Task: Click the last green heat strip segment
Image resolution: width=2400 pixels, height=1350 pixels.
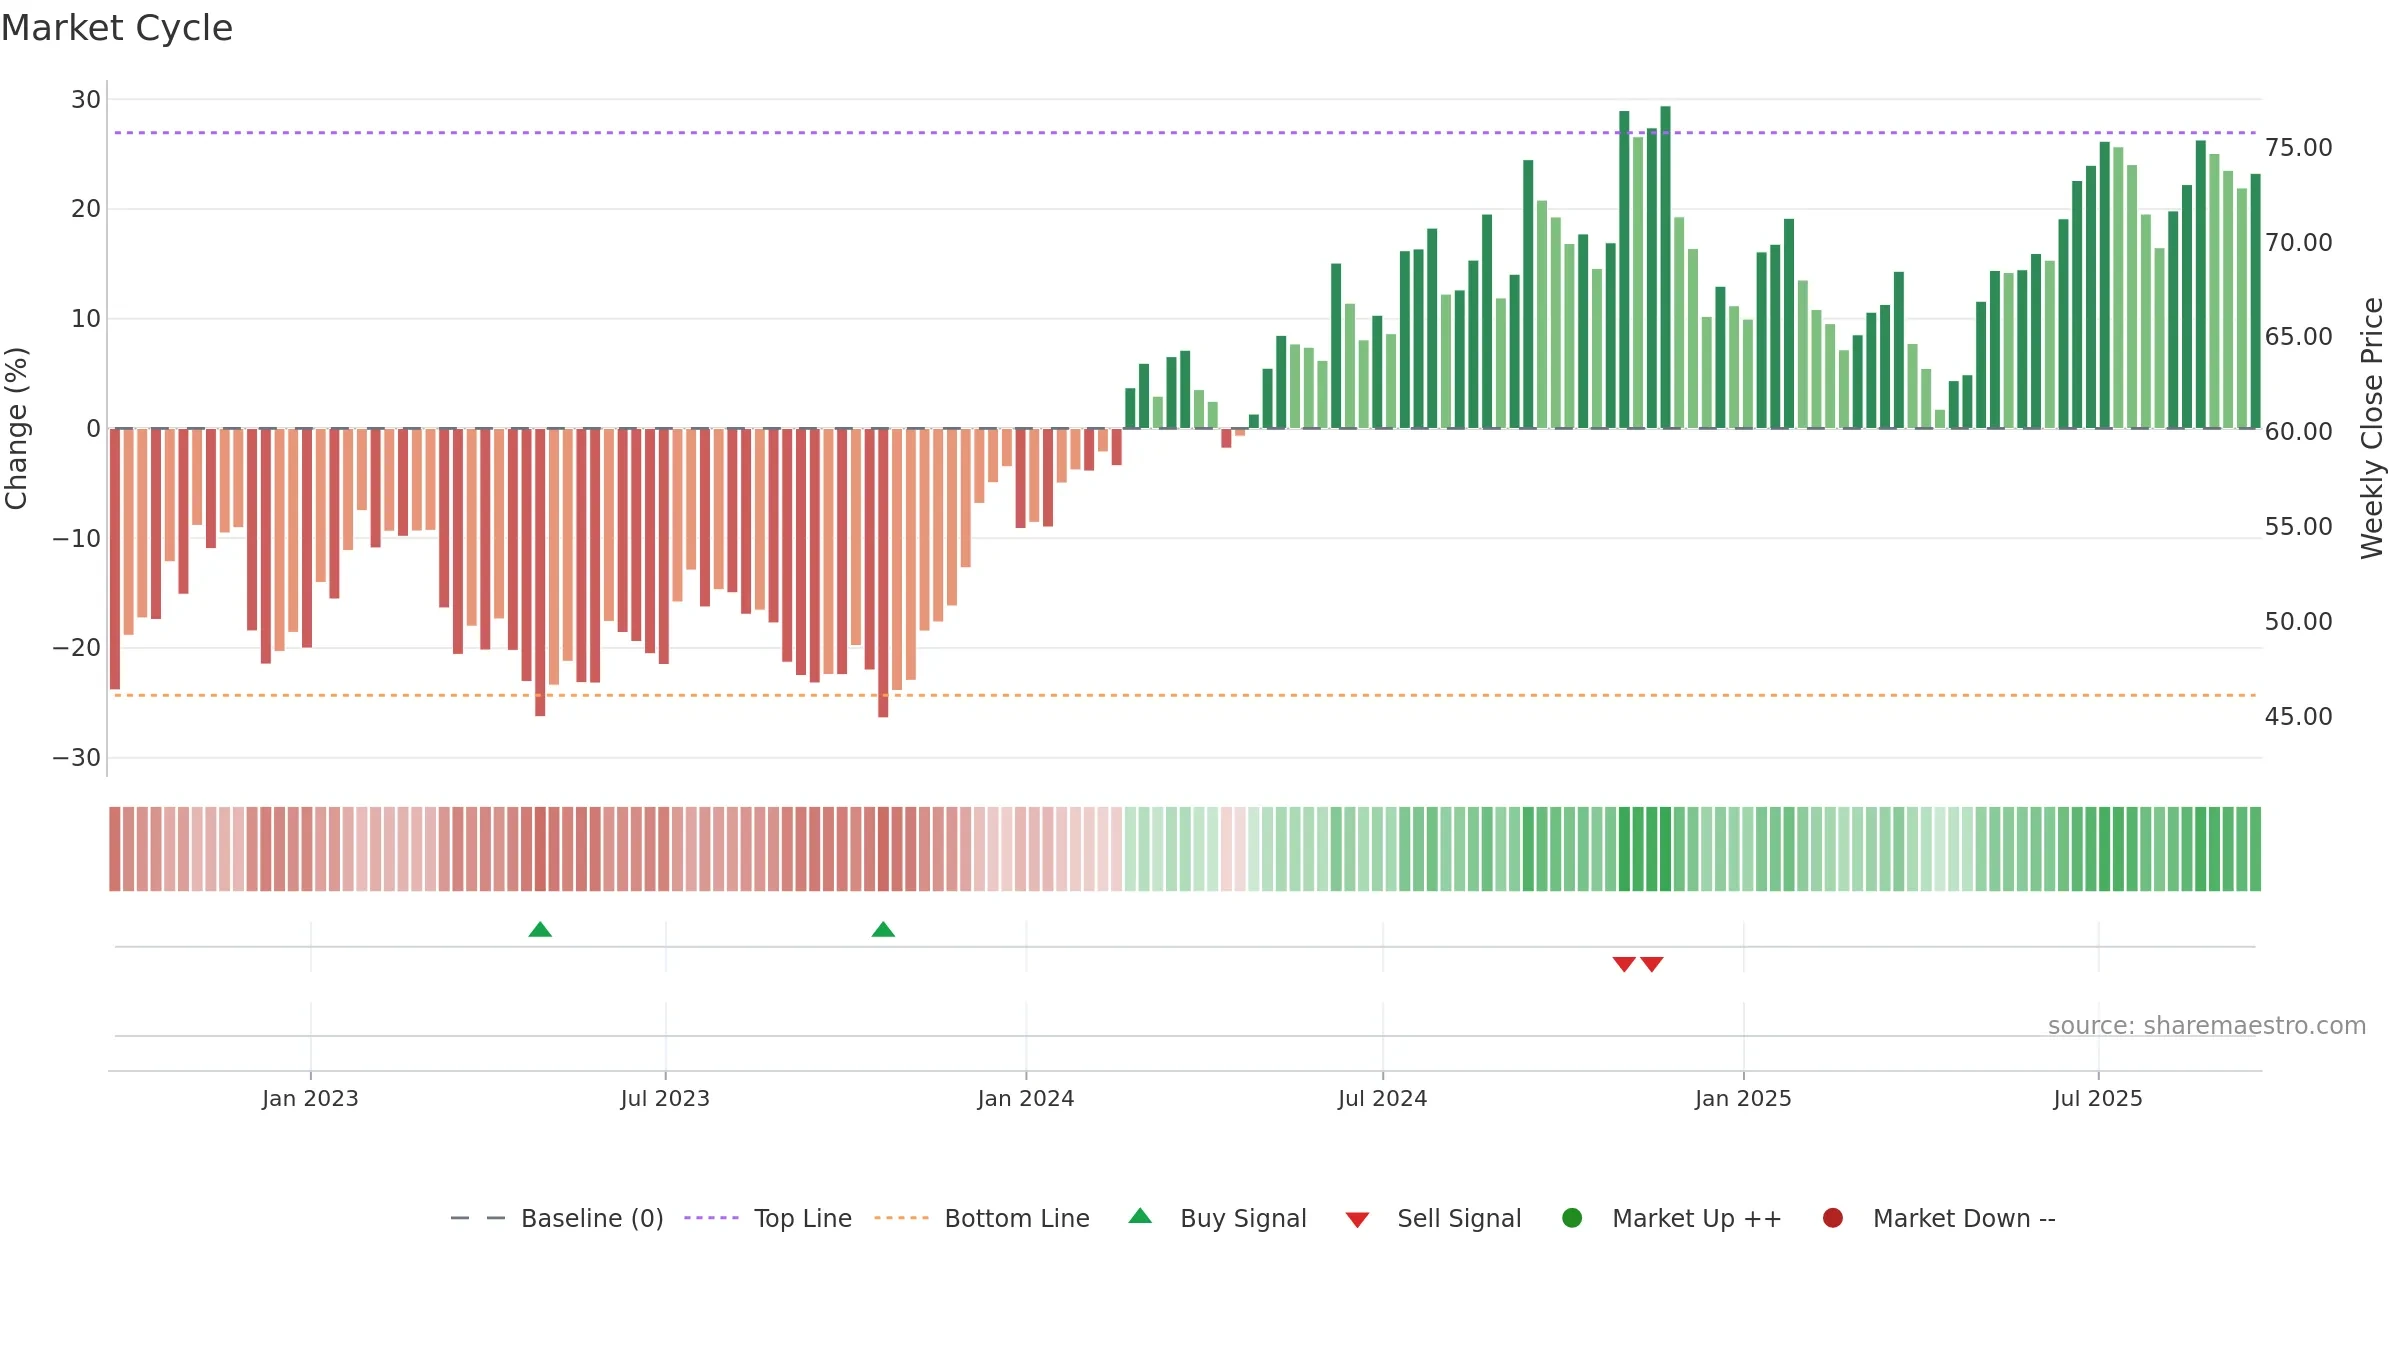Action: [2255, 849]
